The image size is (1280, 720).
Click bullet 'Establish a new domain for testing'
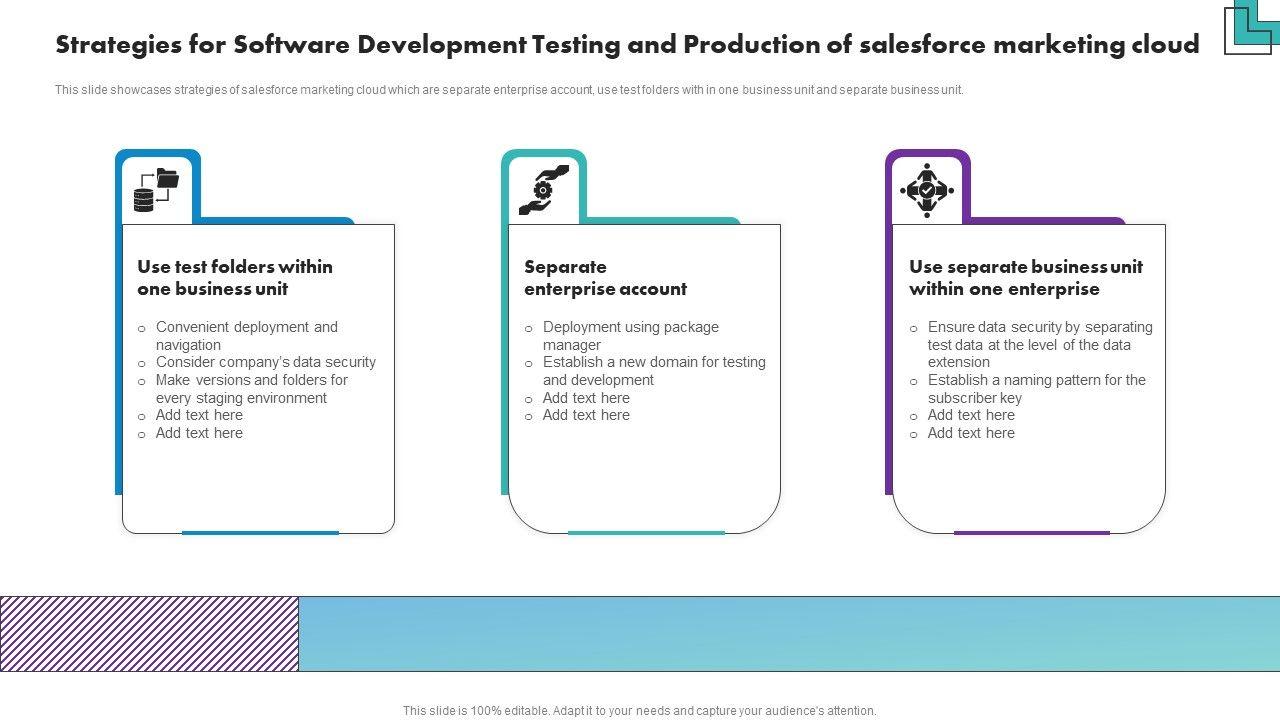[654, 371]
